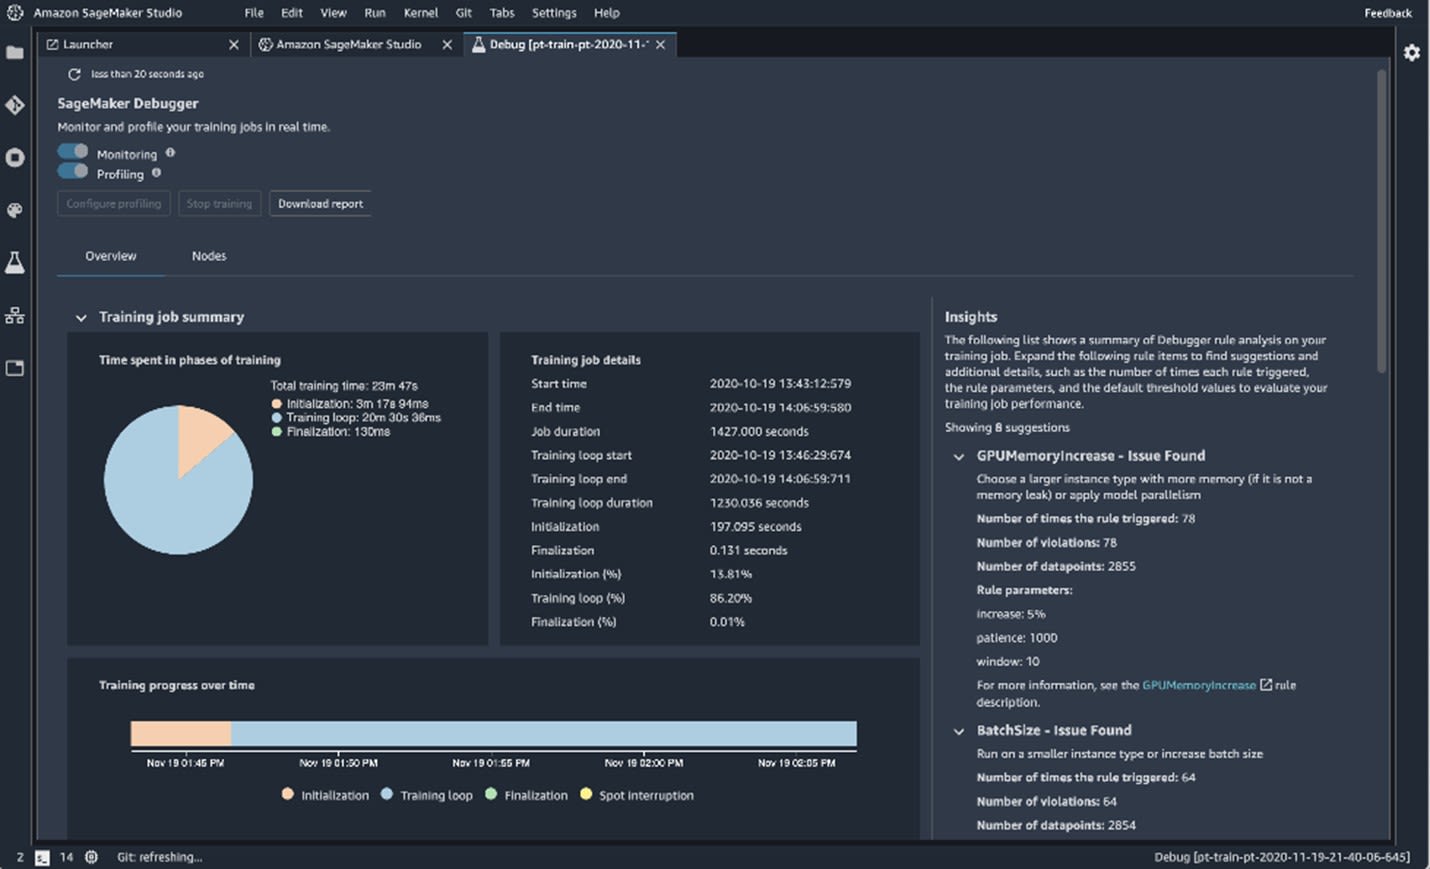Click the Download report button
1430x869 pixels.
(320, 204)
